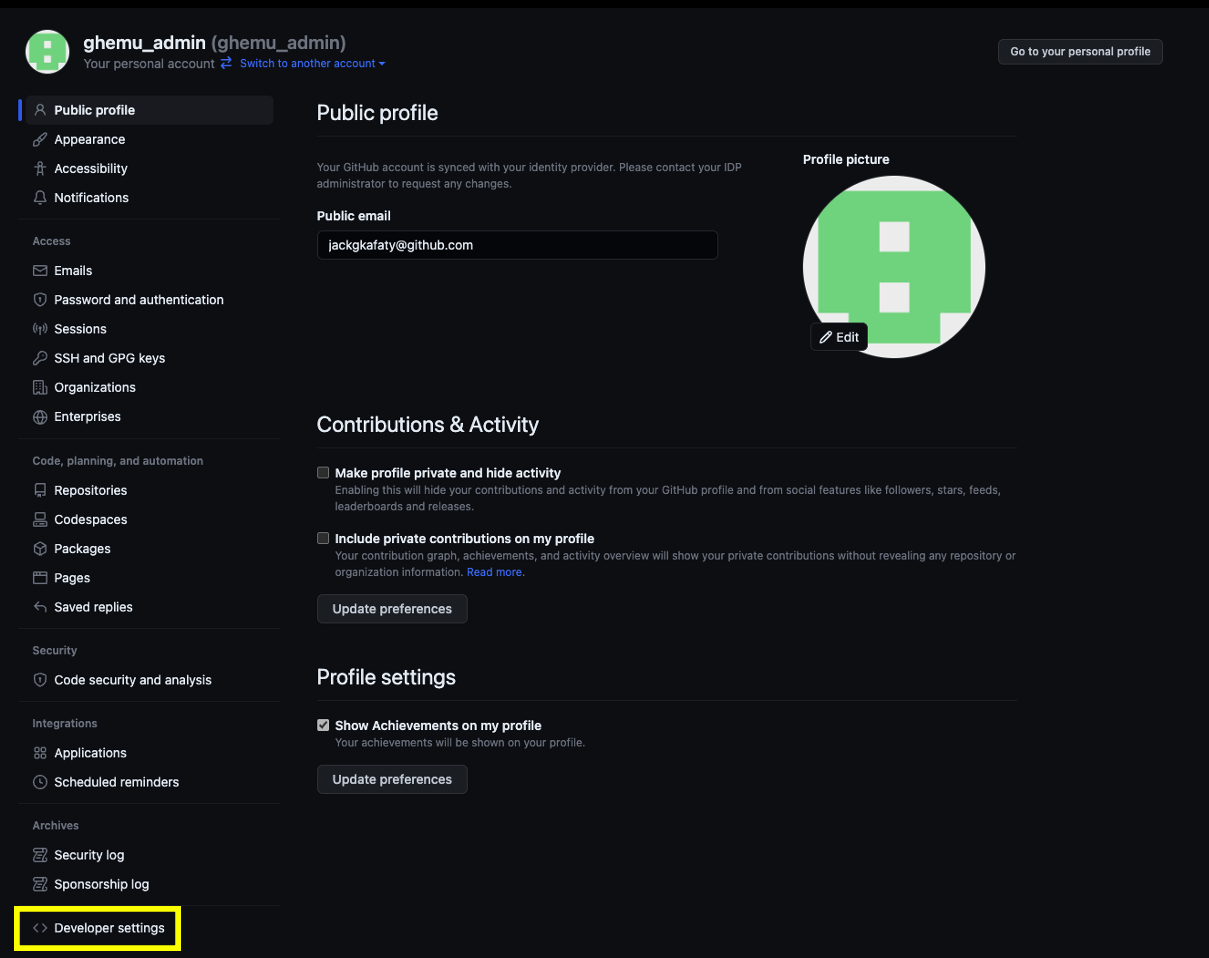Click the browser icon beside Pages
Screen dimensions: 1209x958
point(40,577)
